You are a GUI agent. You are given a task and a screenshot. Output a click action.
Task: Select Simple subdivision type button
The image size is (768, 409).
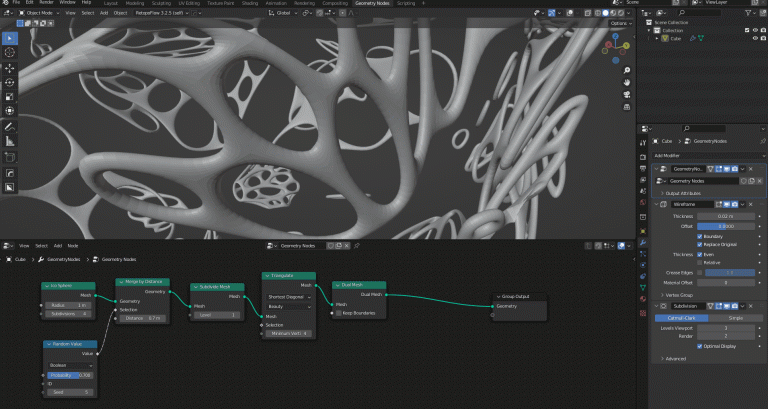click(x=735, y=318)
